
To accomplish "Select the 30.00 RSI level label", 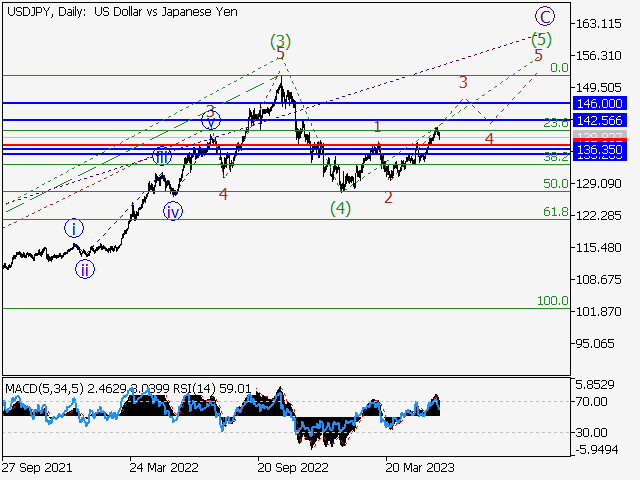I will pyautogui.click(x=591, y=432).
